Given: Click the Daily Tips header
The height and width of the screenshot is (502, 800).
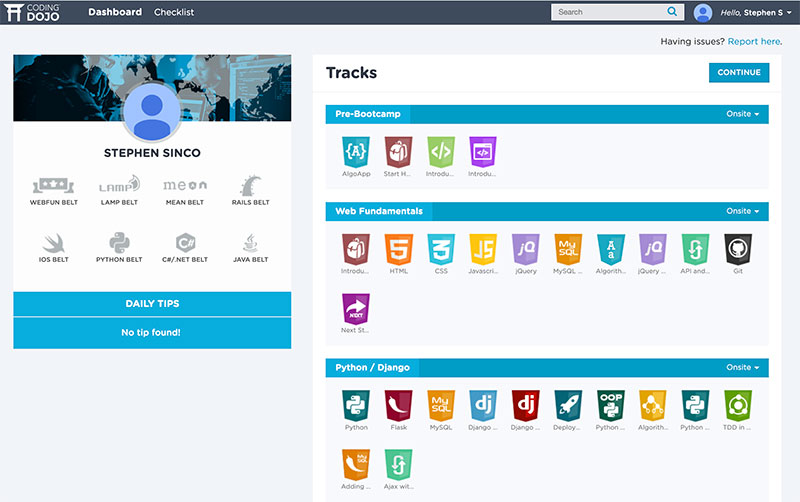Looking at the screenshot, I should coord(152,304).
